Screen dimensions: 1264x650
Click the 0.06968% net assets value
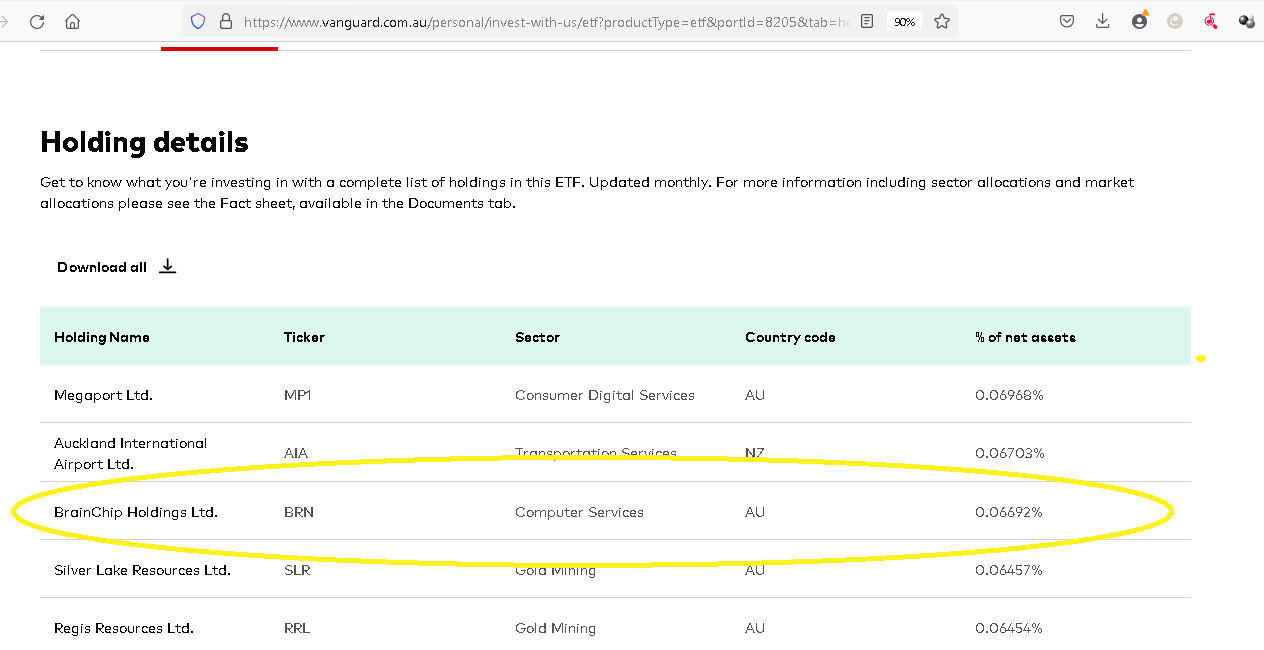1009,395
